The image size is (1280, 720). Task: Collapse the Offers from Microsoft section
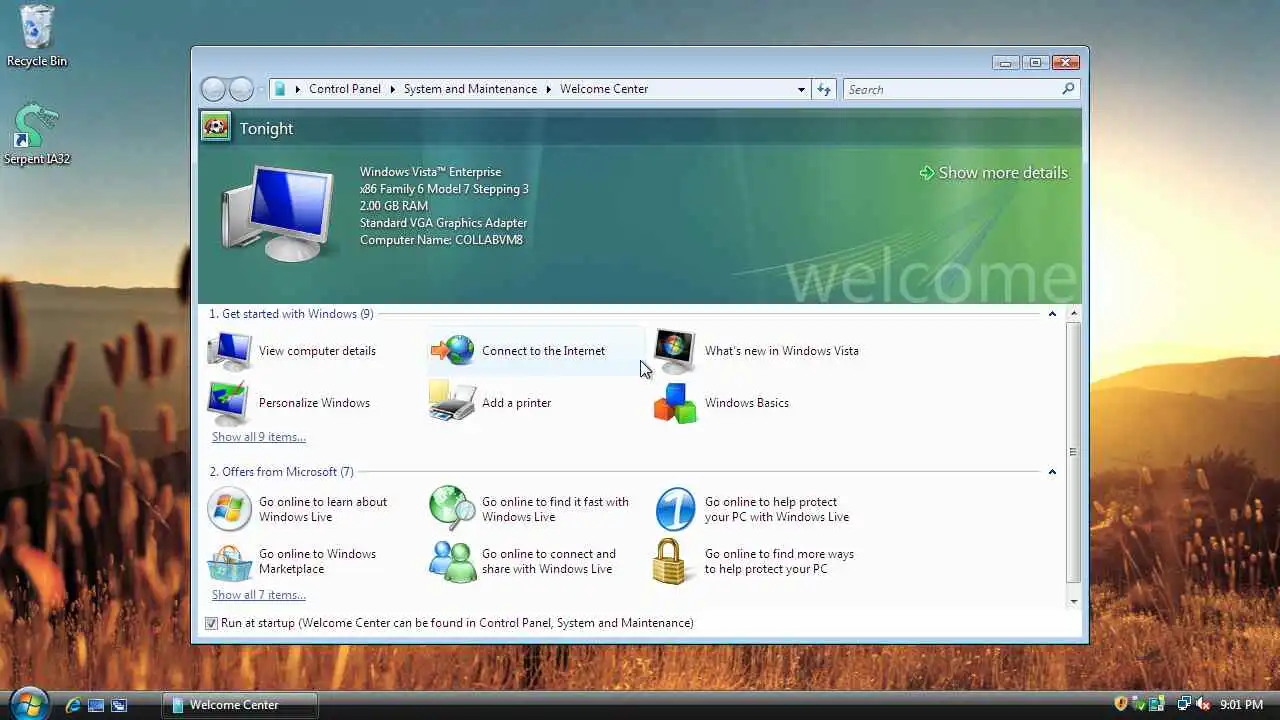click(x=1052, y=472)
